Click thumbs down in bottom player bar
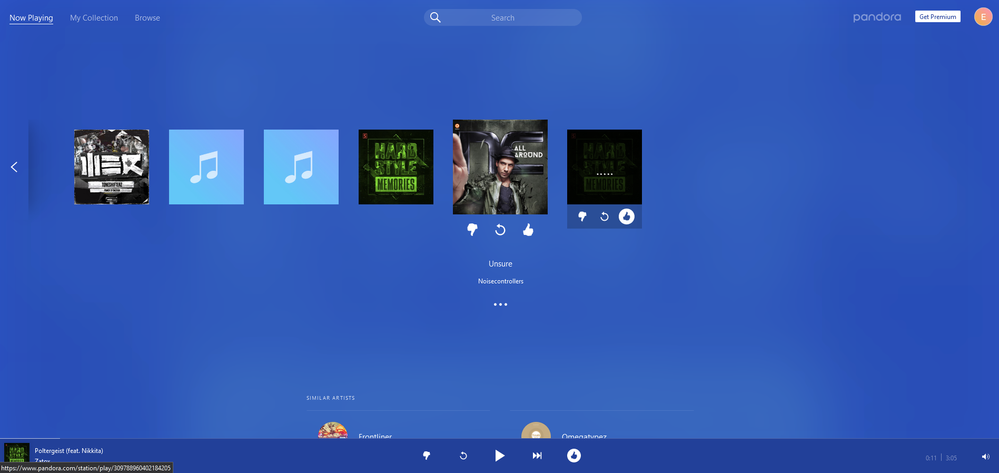Image resolution: width=999 pixels, height=473 pixels. pos(426,456)
